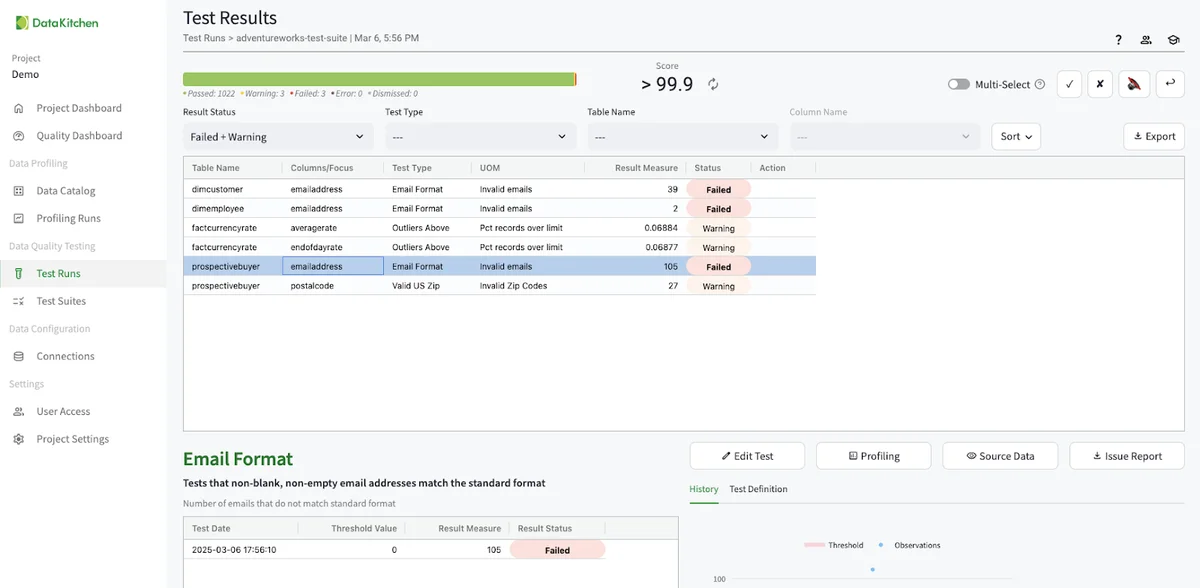The width and height of the screenshot is (1200, 588).
Task: Click the Issue Report button
Action: (x=1126, y=456)
